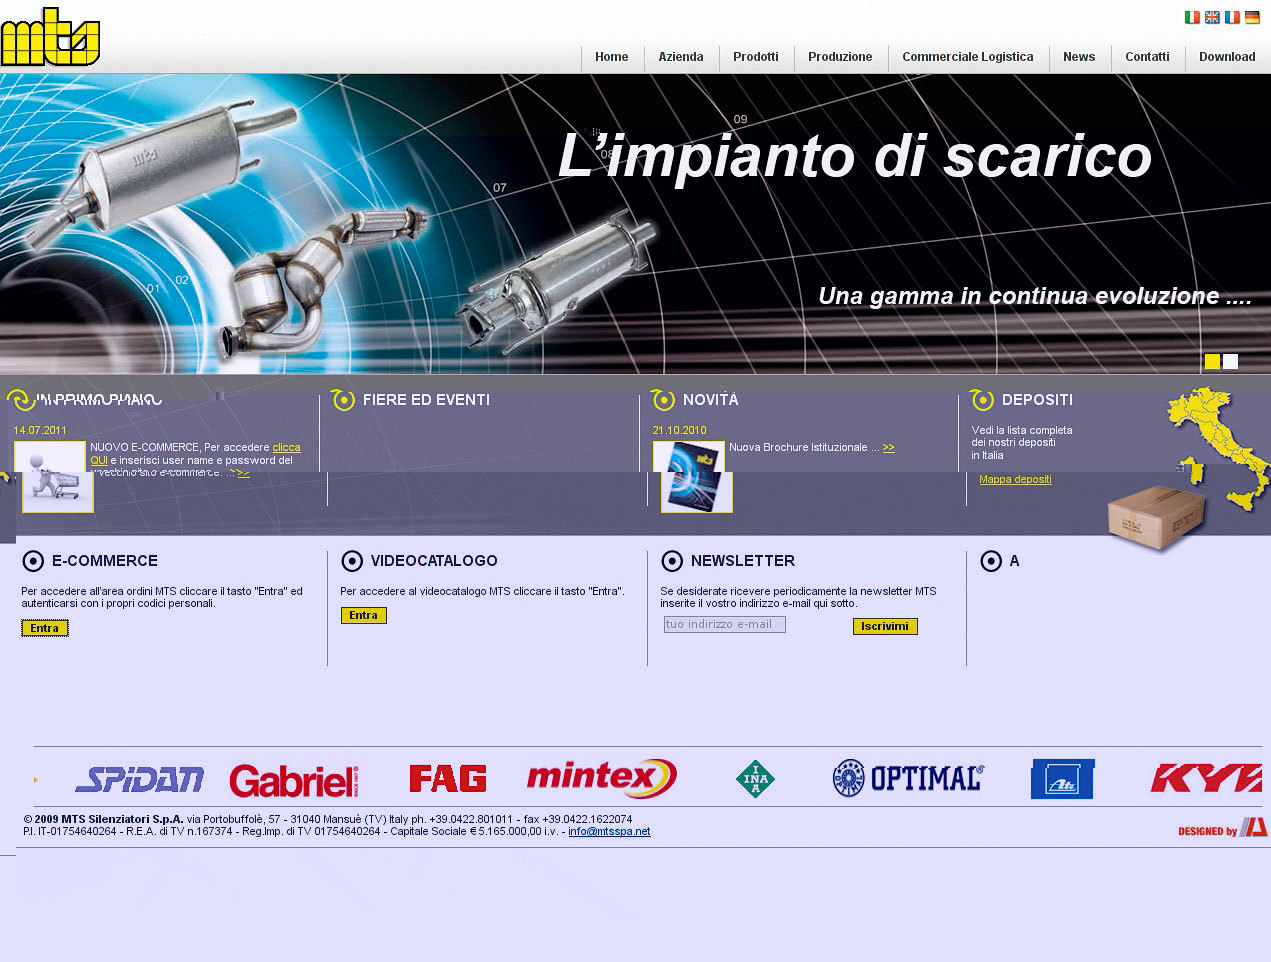Open the FAG brand logo
Image resolution: width=1271 pixels, height=962 pixels.
(448, 778)
